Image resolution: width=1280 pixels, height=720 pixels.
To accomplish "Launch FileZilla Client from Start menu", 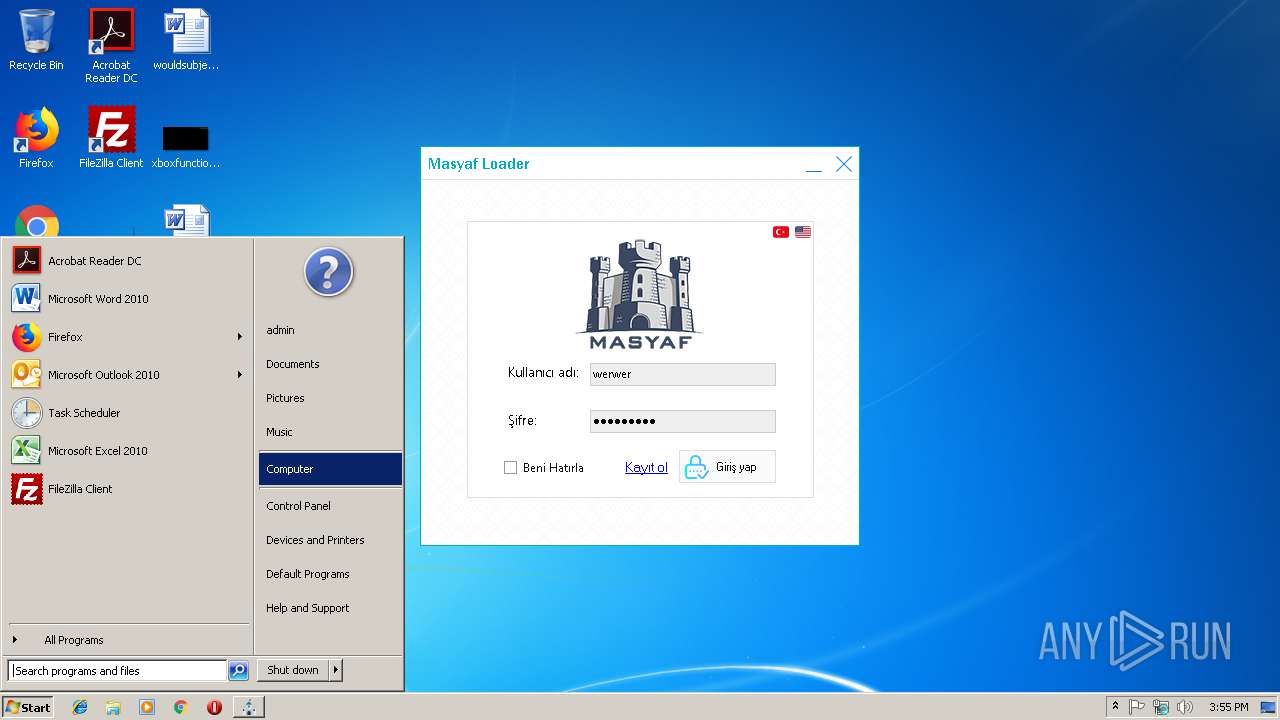I will coord(127,489).
